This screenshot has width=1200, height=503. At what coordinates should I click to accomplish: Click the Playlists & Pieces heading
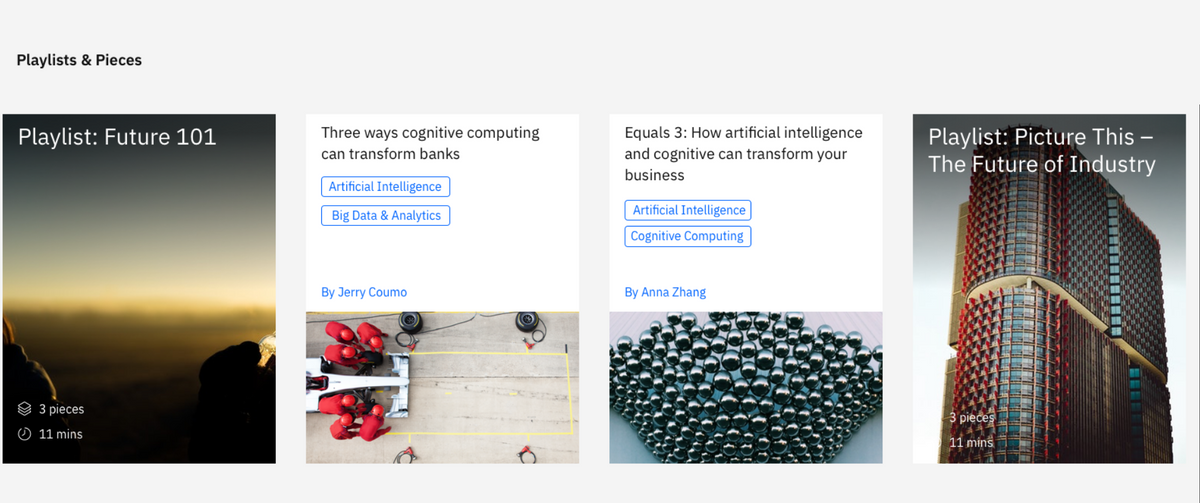click(79, 60)
